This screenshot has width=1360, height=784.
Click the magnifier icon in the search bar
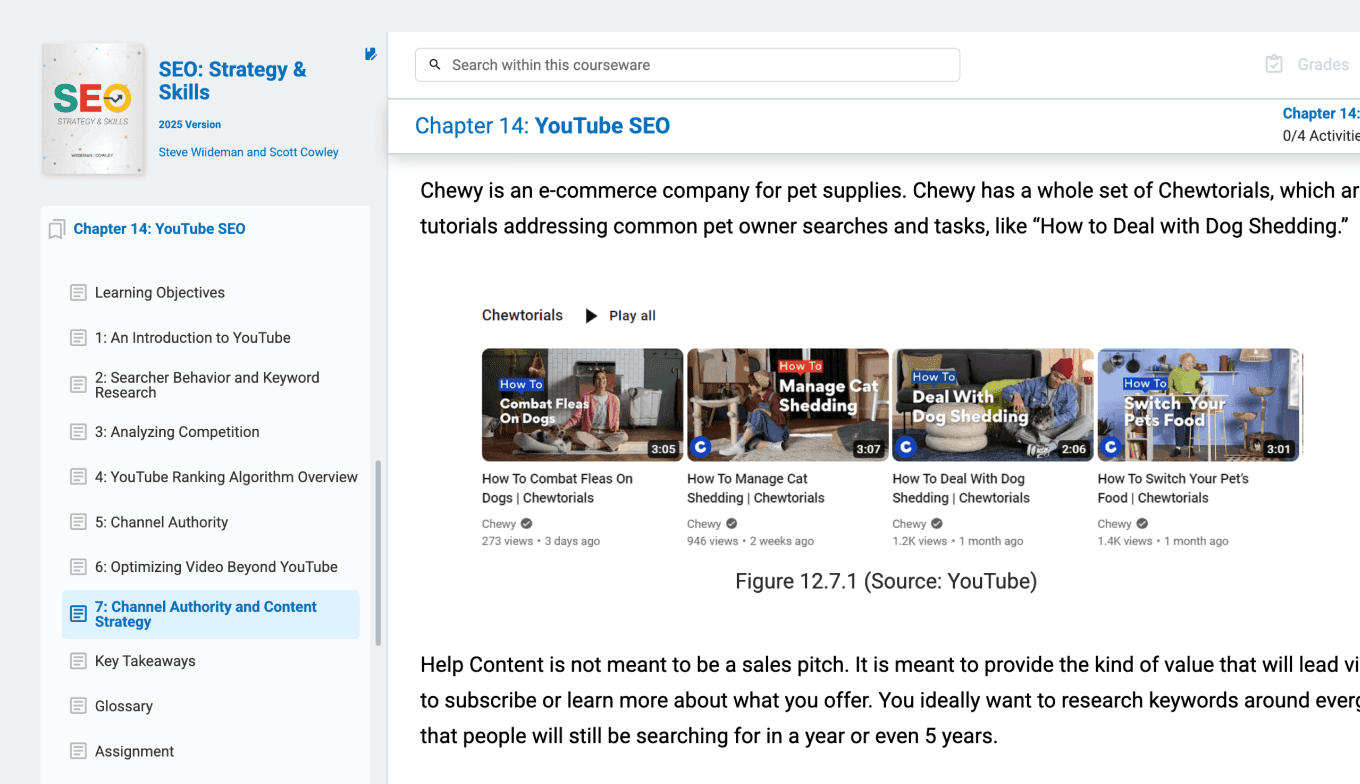tap(435, 65)
